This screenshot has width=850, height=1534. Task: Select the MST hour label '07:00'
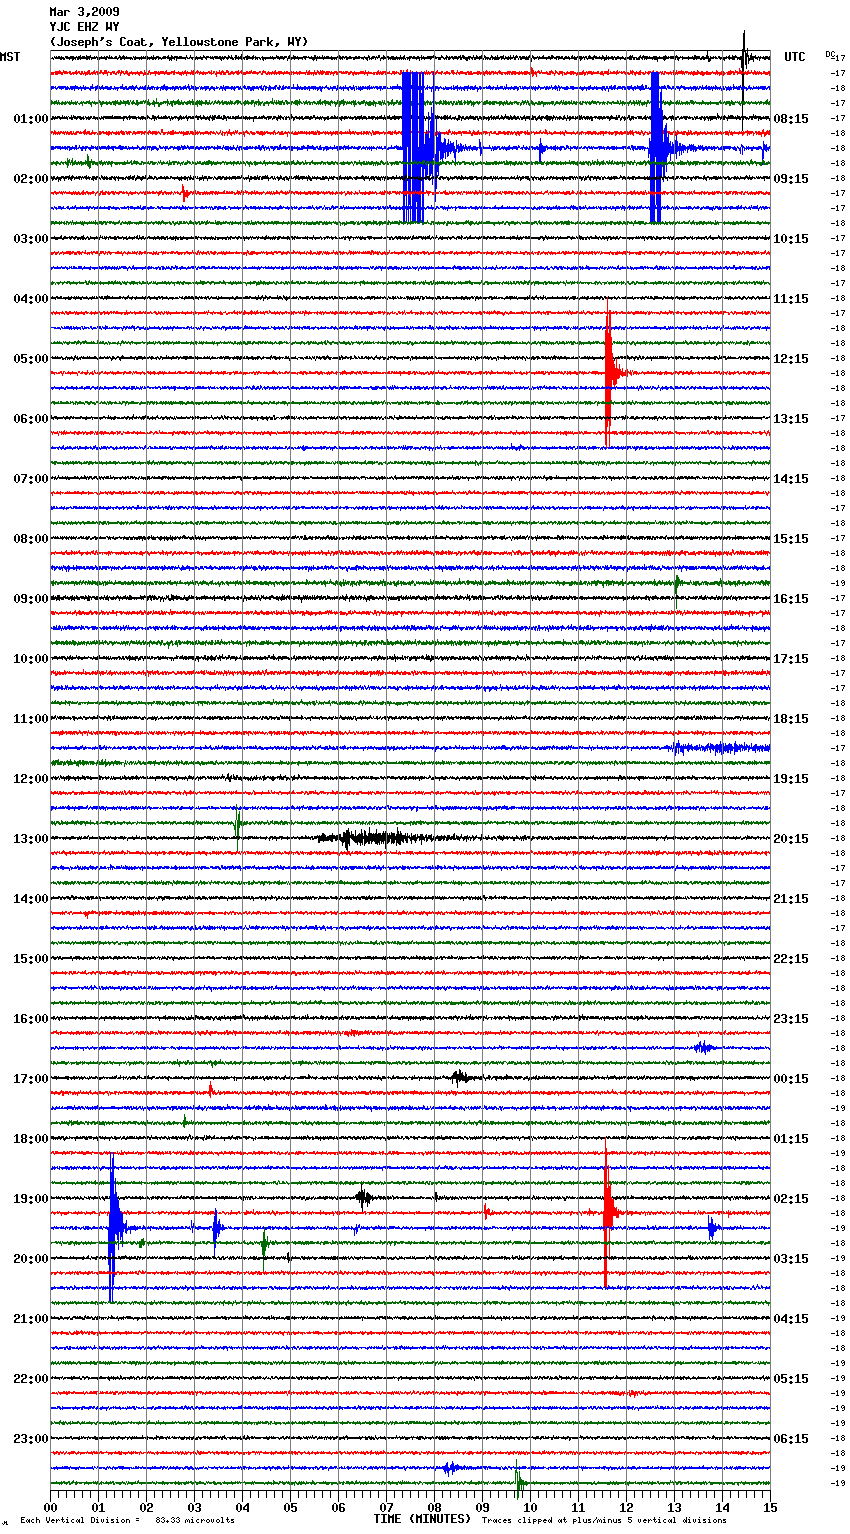[31, 479]
